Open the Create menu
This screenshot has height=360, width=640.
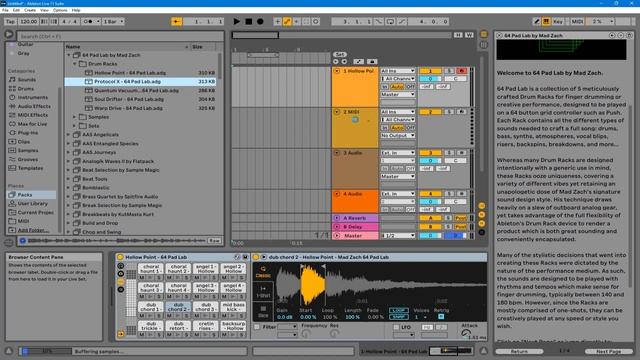pos(30,10)
